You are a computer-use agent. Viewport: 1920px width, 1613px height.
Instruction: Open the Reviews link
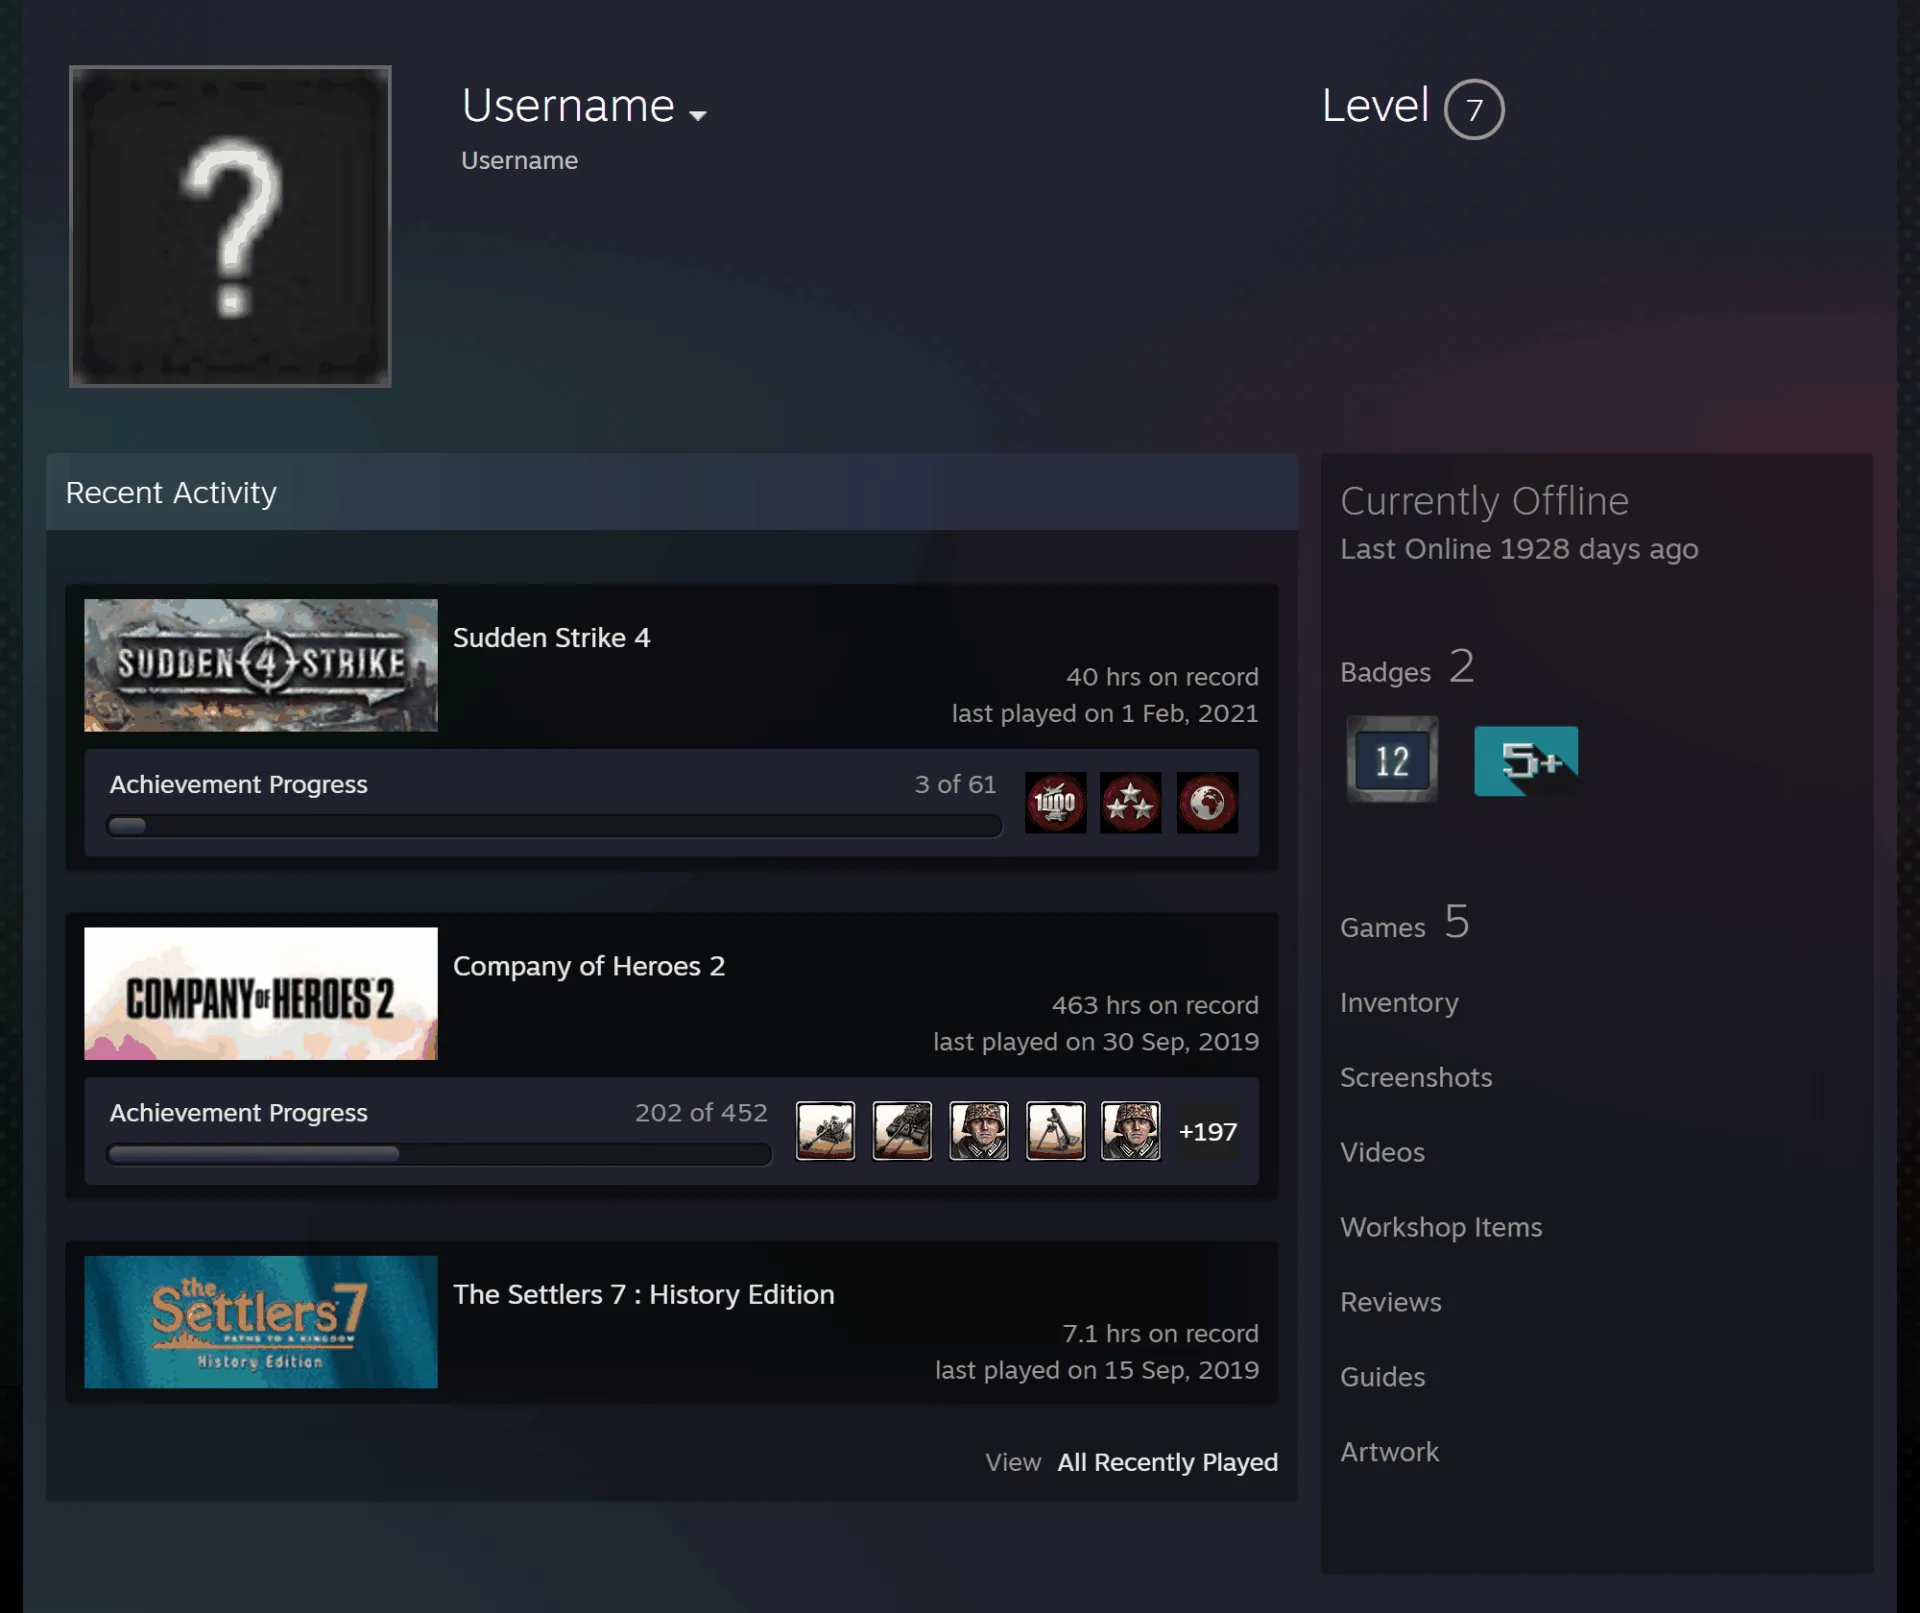point(1391,1302)
